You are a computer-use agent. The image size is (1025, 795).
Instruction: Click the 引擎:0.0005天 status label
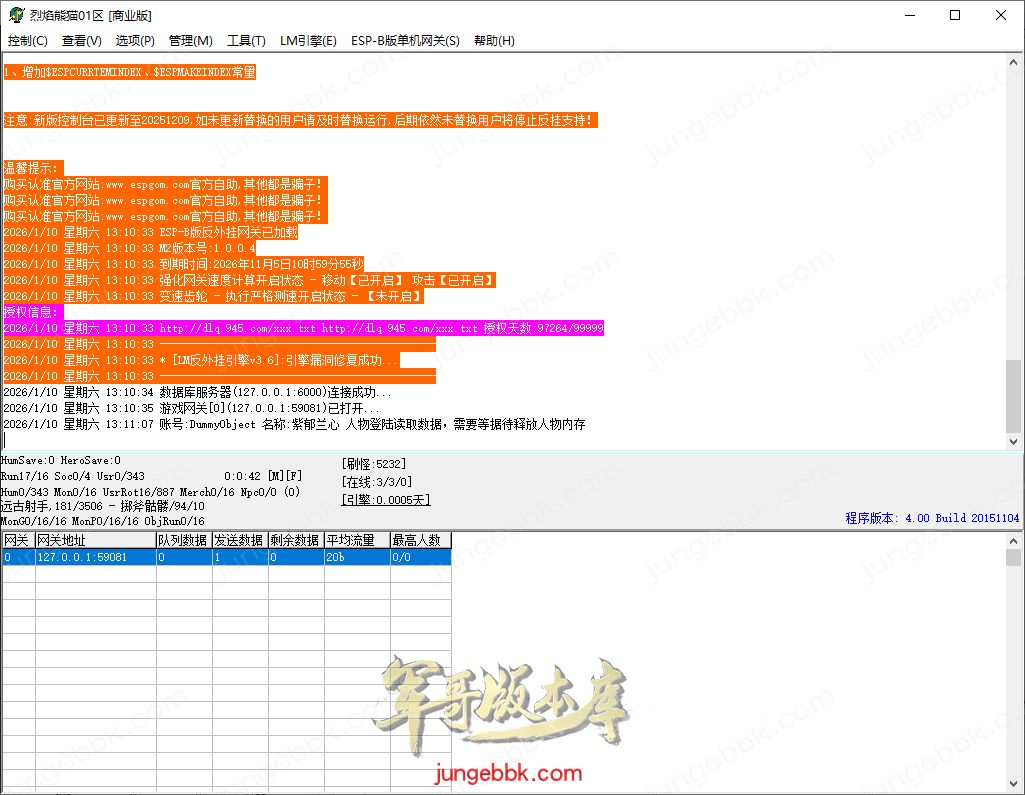coord(385,499)
